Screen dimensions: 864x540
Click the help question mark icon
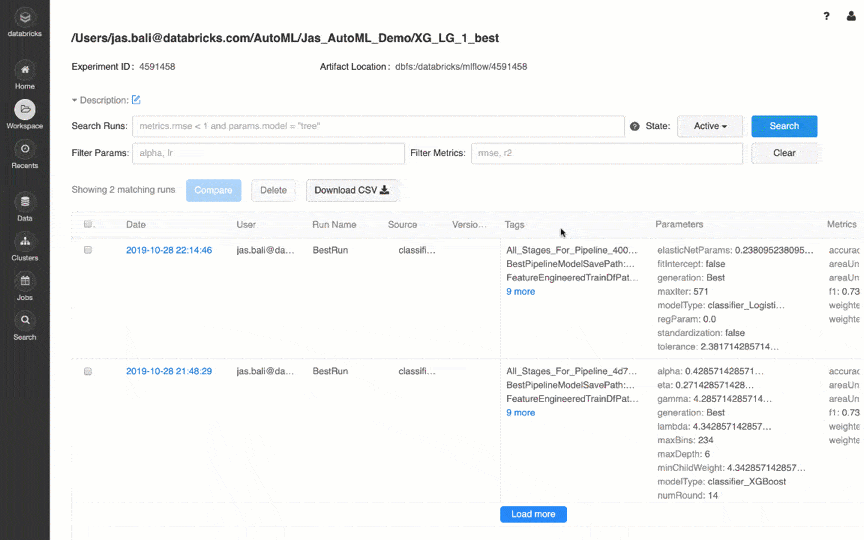[x=826, y=16]
